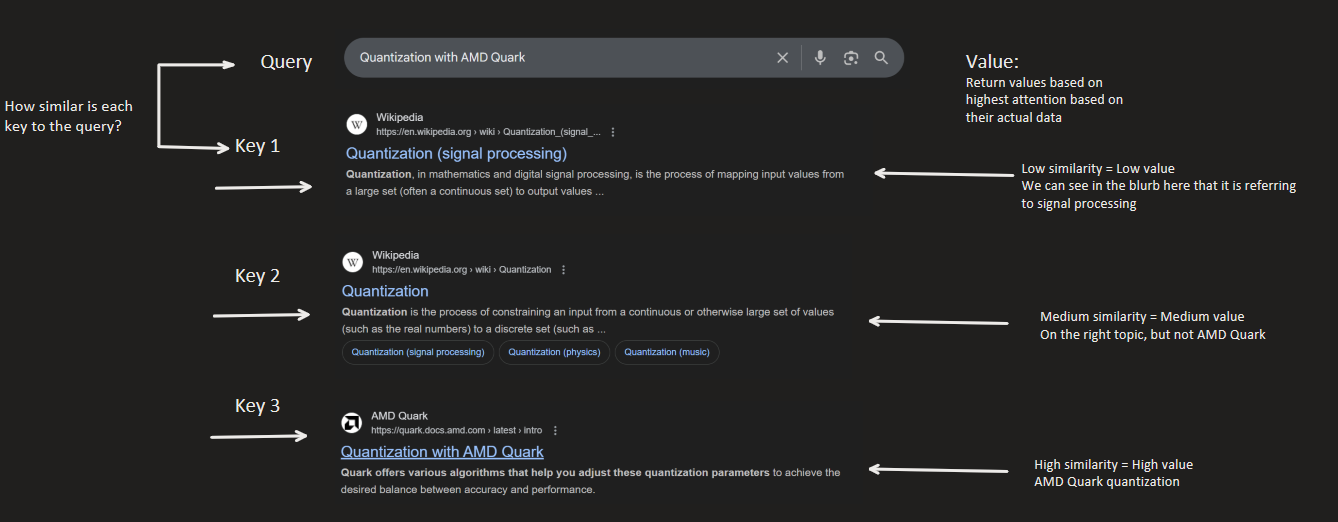Select the Quantization (music) chip
Screen dimensions: 1338x522
667,352
